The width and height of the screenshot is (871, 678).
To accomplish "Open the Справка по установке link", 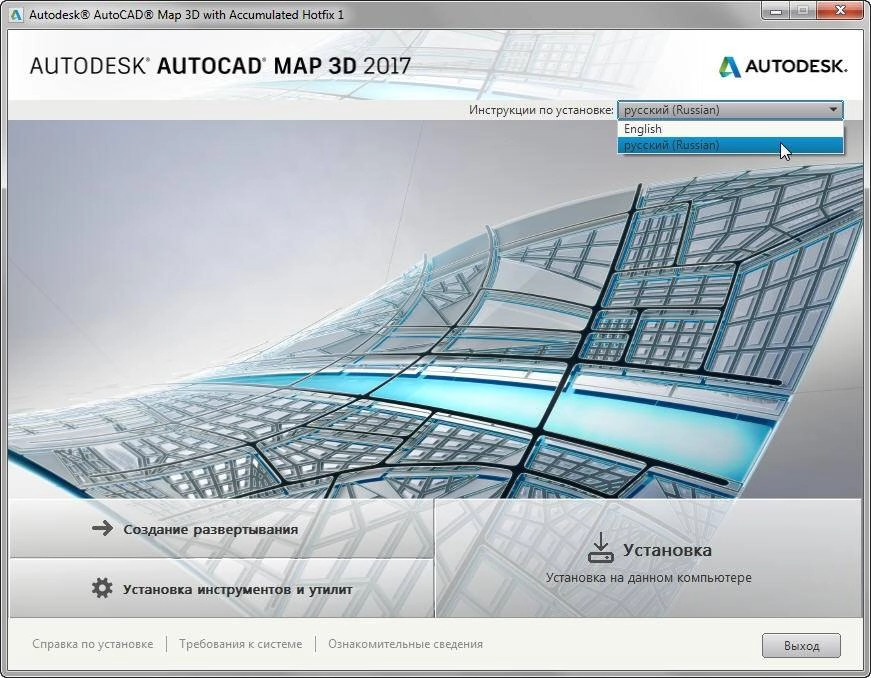I will pos(93,644).
